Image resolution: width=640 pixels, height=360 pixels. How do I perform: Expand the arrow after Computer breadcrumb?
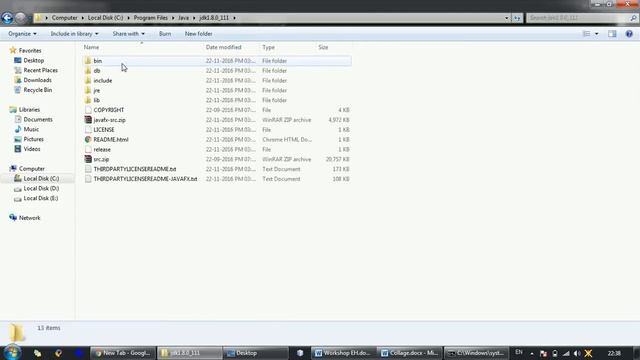[82, 18]
